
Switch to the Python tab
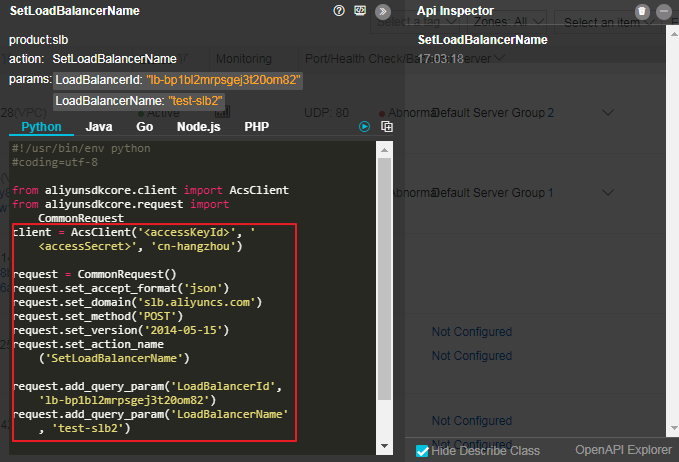pyautogui.click(x=41, y=126)
